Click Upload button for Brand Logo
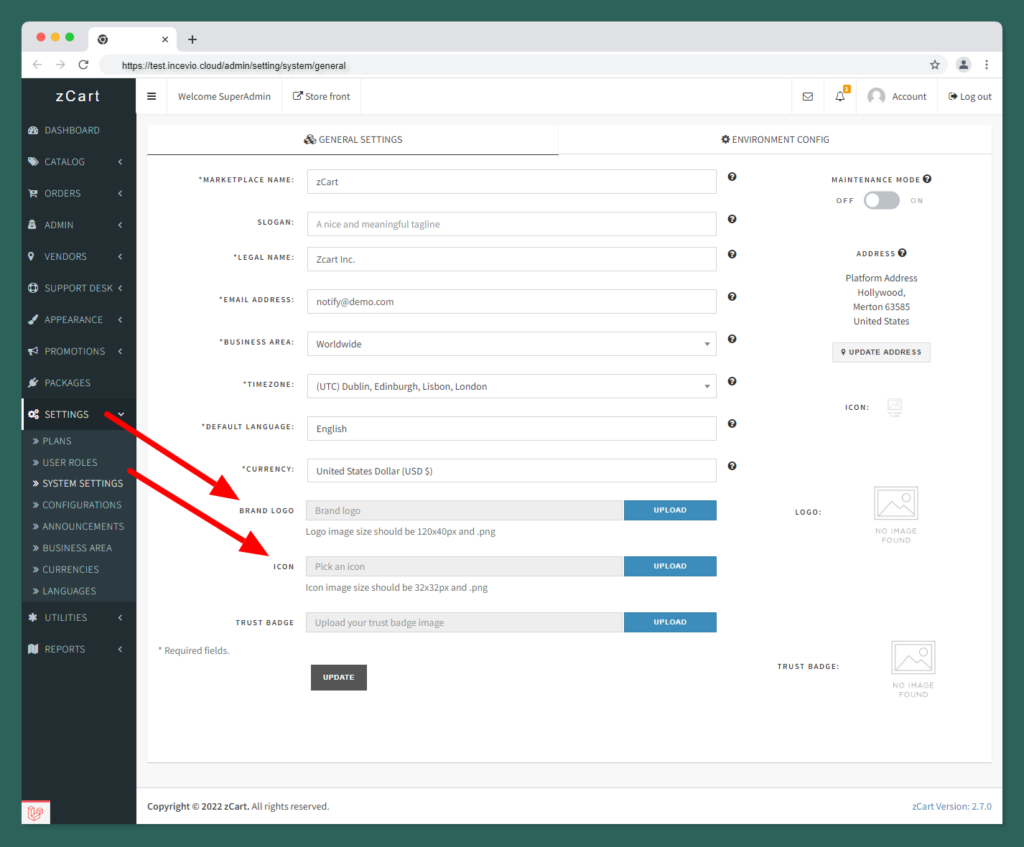 click(x=670, y=510)
